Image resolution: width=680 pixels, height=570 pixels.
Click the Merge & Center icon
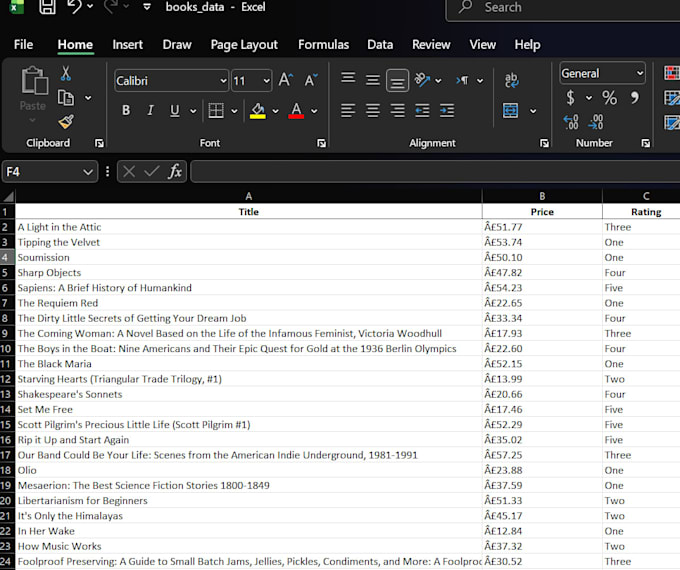(x=510, y=111)
